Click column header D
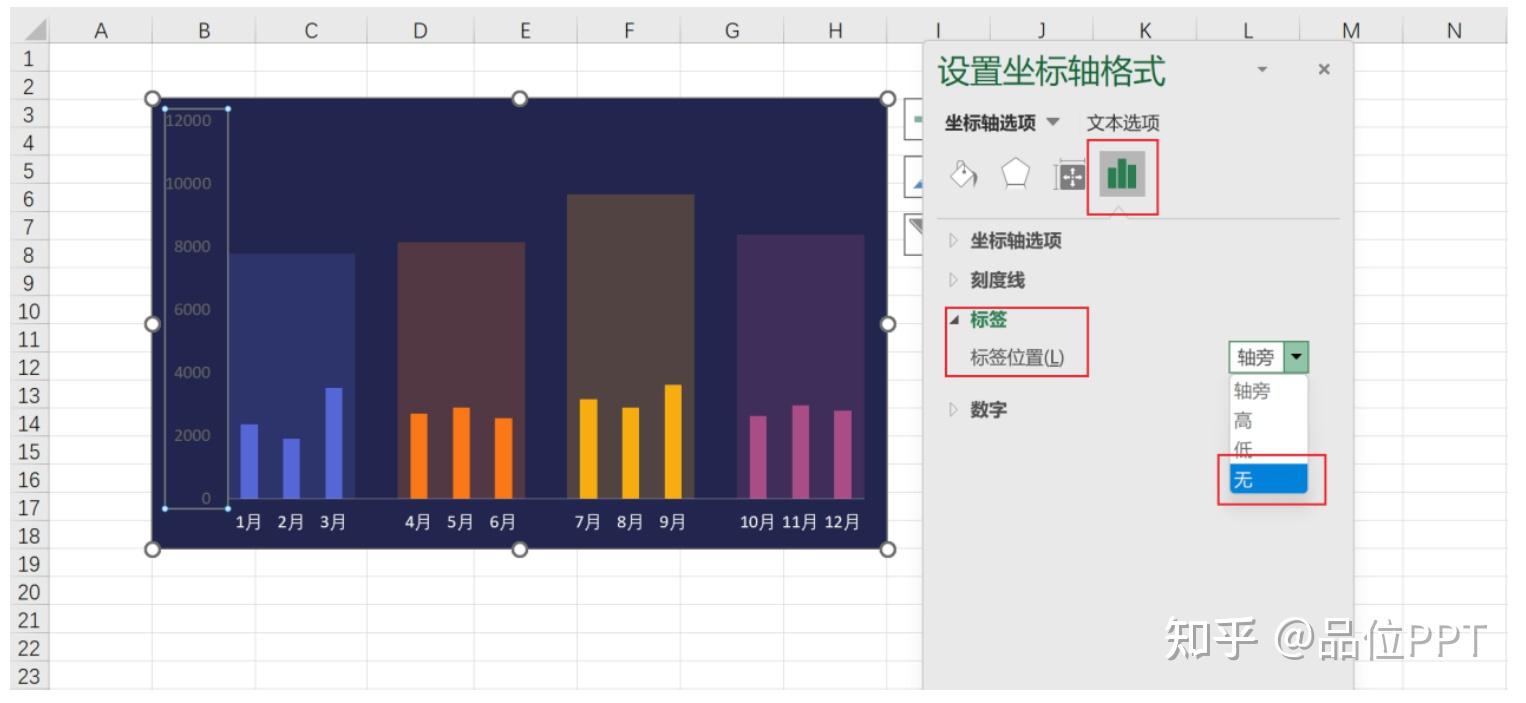The height and width of the screenshot is (703, 1526). point(422,28)
